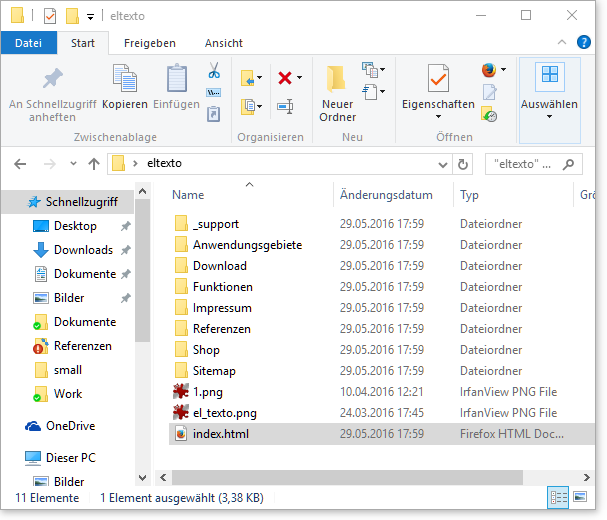Expand the Eigenschaften dropdown arrow
This screenshot has height=520, width=607.
(438, 117)
